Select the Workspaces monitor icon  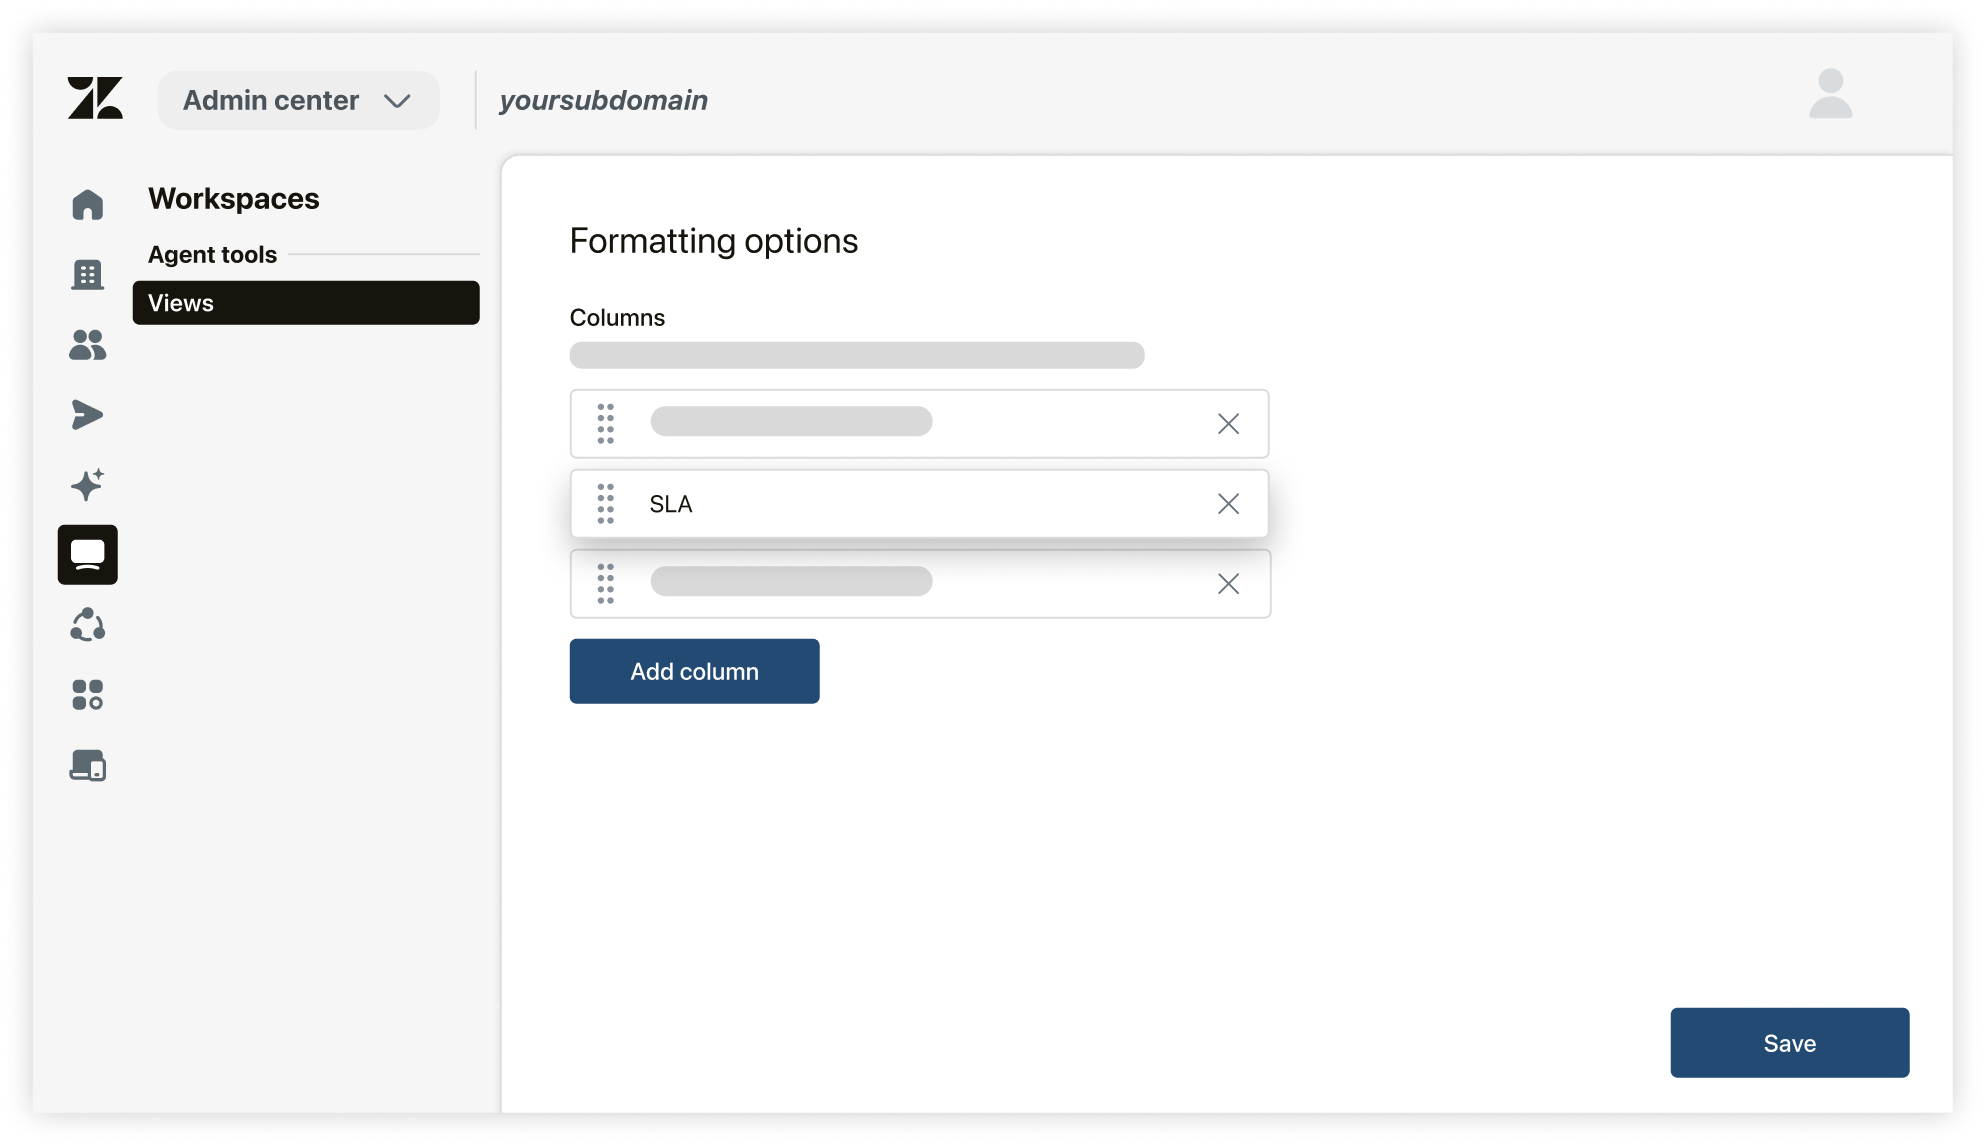point(88,555)
